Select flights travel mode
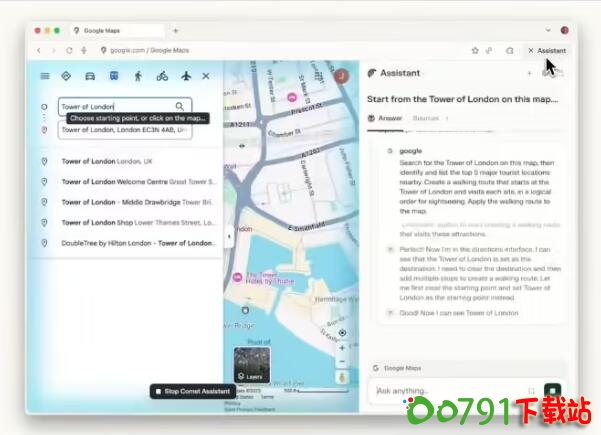Screen dimensions: 601x435 (x=186, y=76)
